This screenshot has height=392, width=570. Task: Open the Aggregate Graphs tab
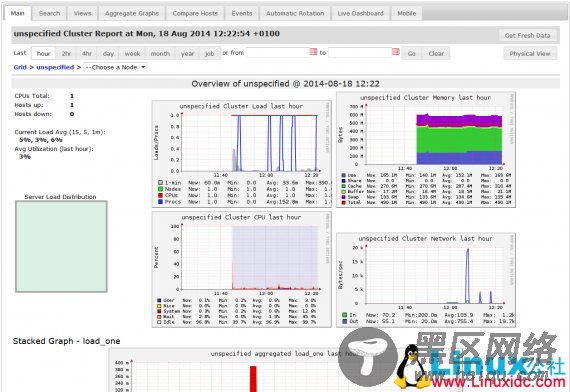(132, 13)
